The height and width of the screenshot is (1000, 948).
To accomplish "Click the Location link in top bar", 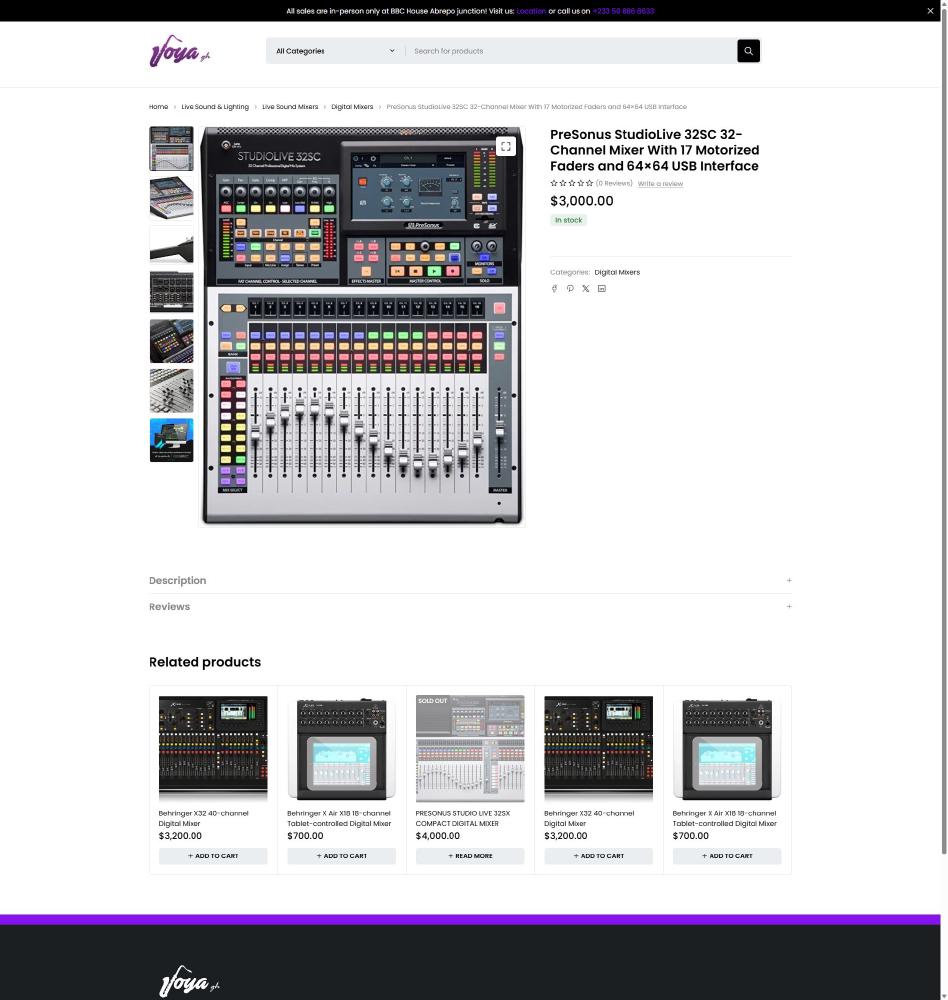I will (530, 10).
